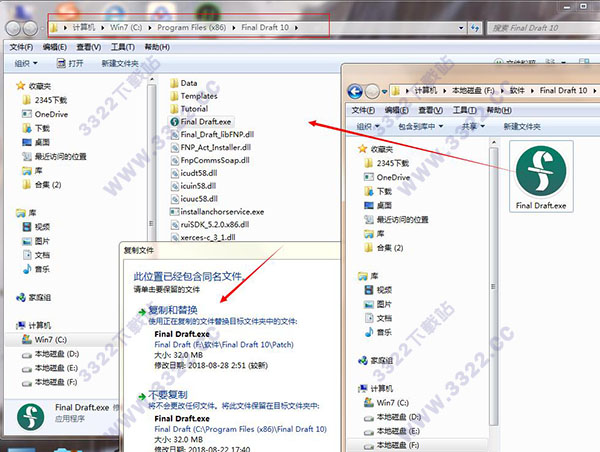Choose Copy and Replace option in dialog
Screen dimensions: 600x452
click(x=173, y=310)
